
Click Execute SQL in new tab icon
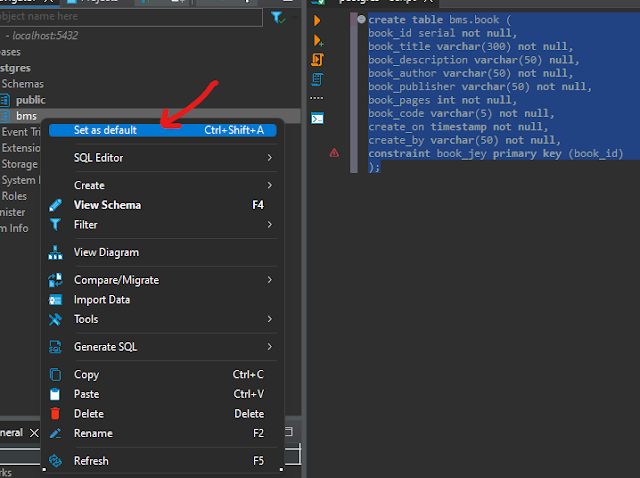coord(317,40)
